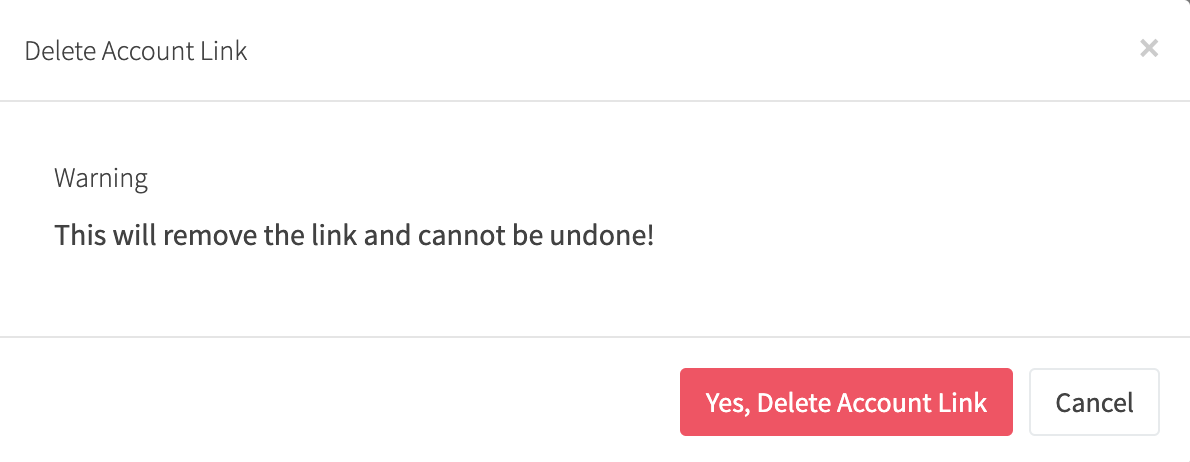Click the word 'Link' in the dialog title
This screenshot has height=462, width=1190.
[x=225, y=51]
